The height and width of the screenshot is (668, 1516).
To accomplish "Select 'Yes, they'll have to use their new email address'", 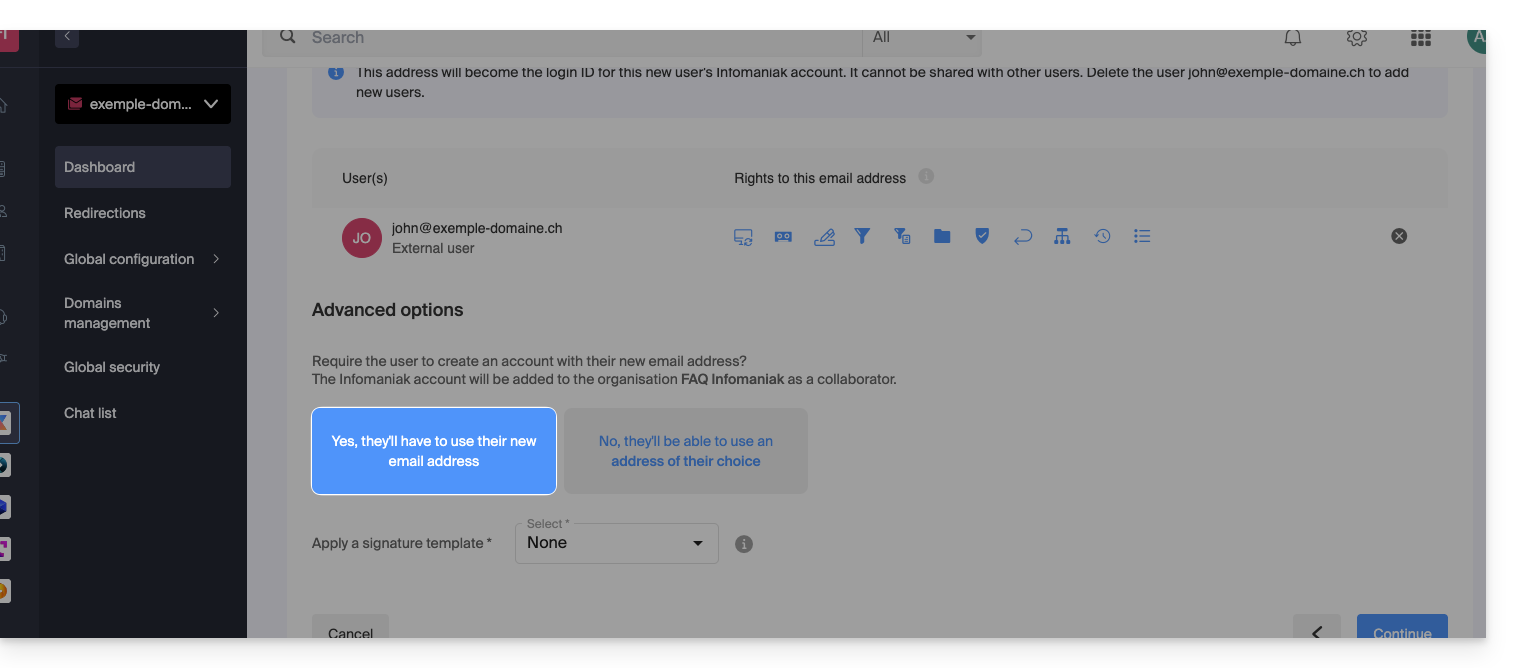I will pyautogui.click(x=434, y=451).
